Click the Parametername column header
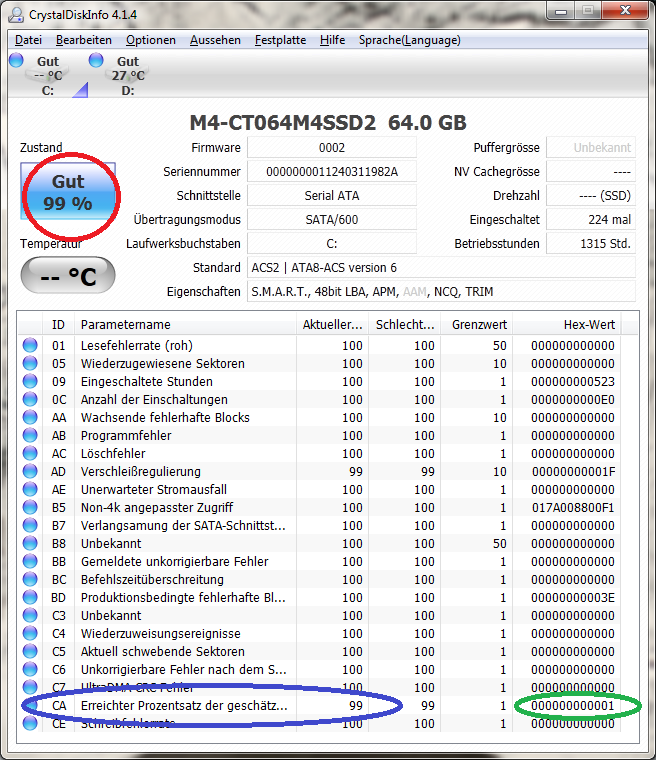This screenshot has width=656, height=760. [185, 324]
